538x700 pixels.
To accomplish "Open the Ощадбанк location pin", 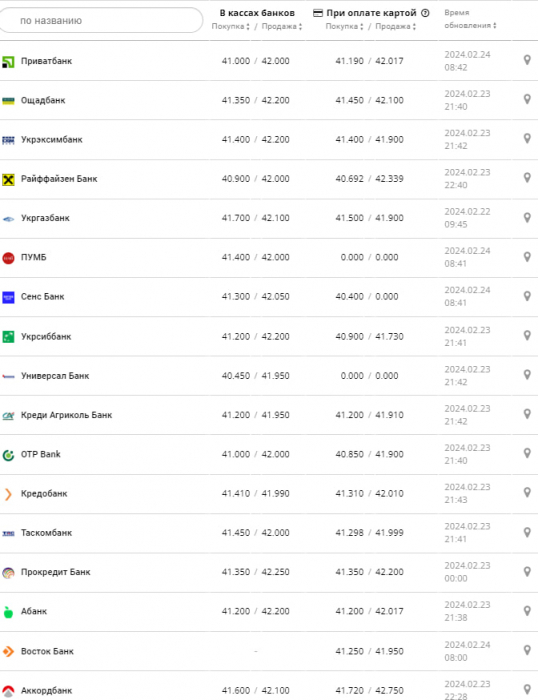I will (527, 99).
